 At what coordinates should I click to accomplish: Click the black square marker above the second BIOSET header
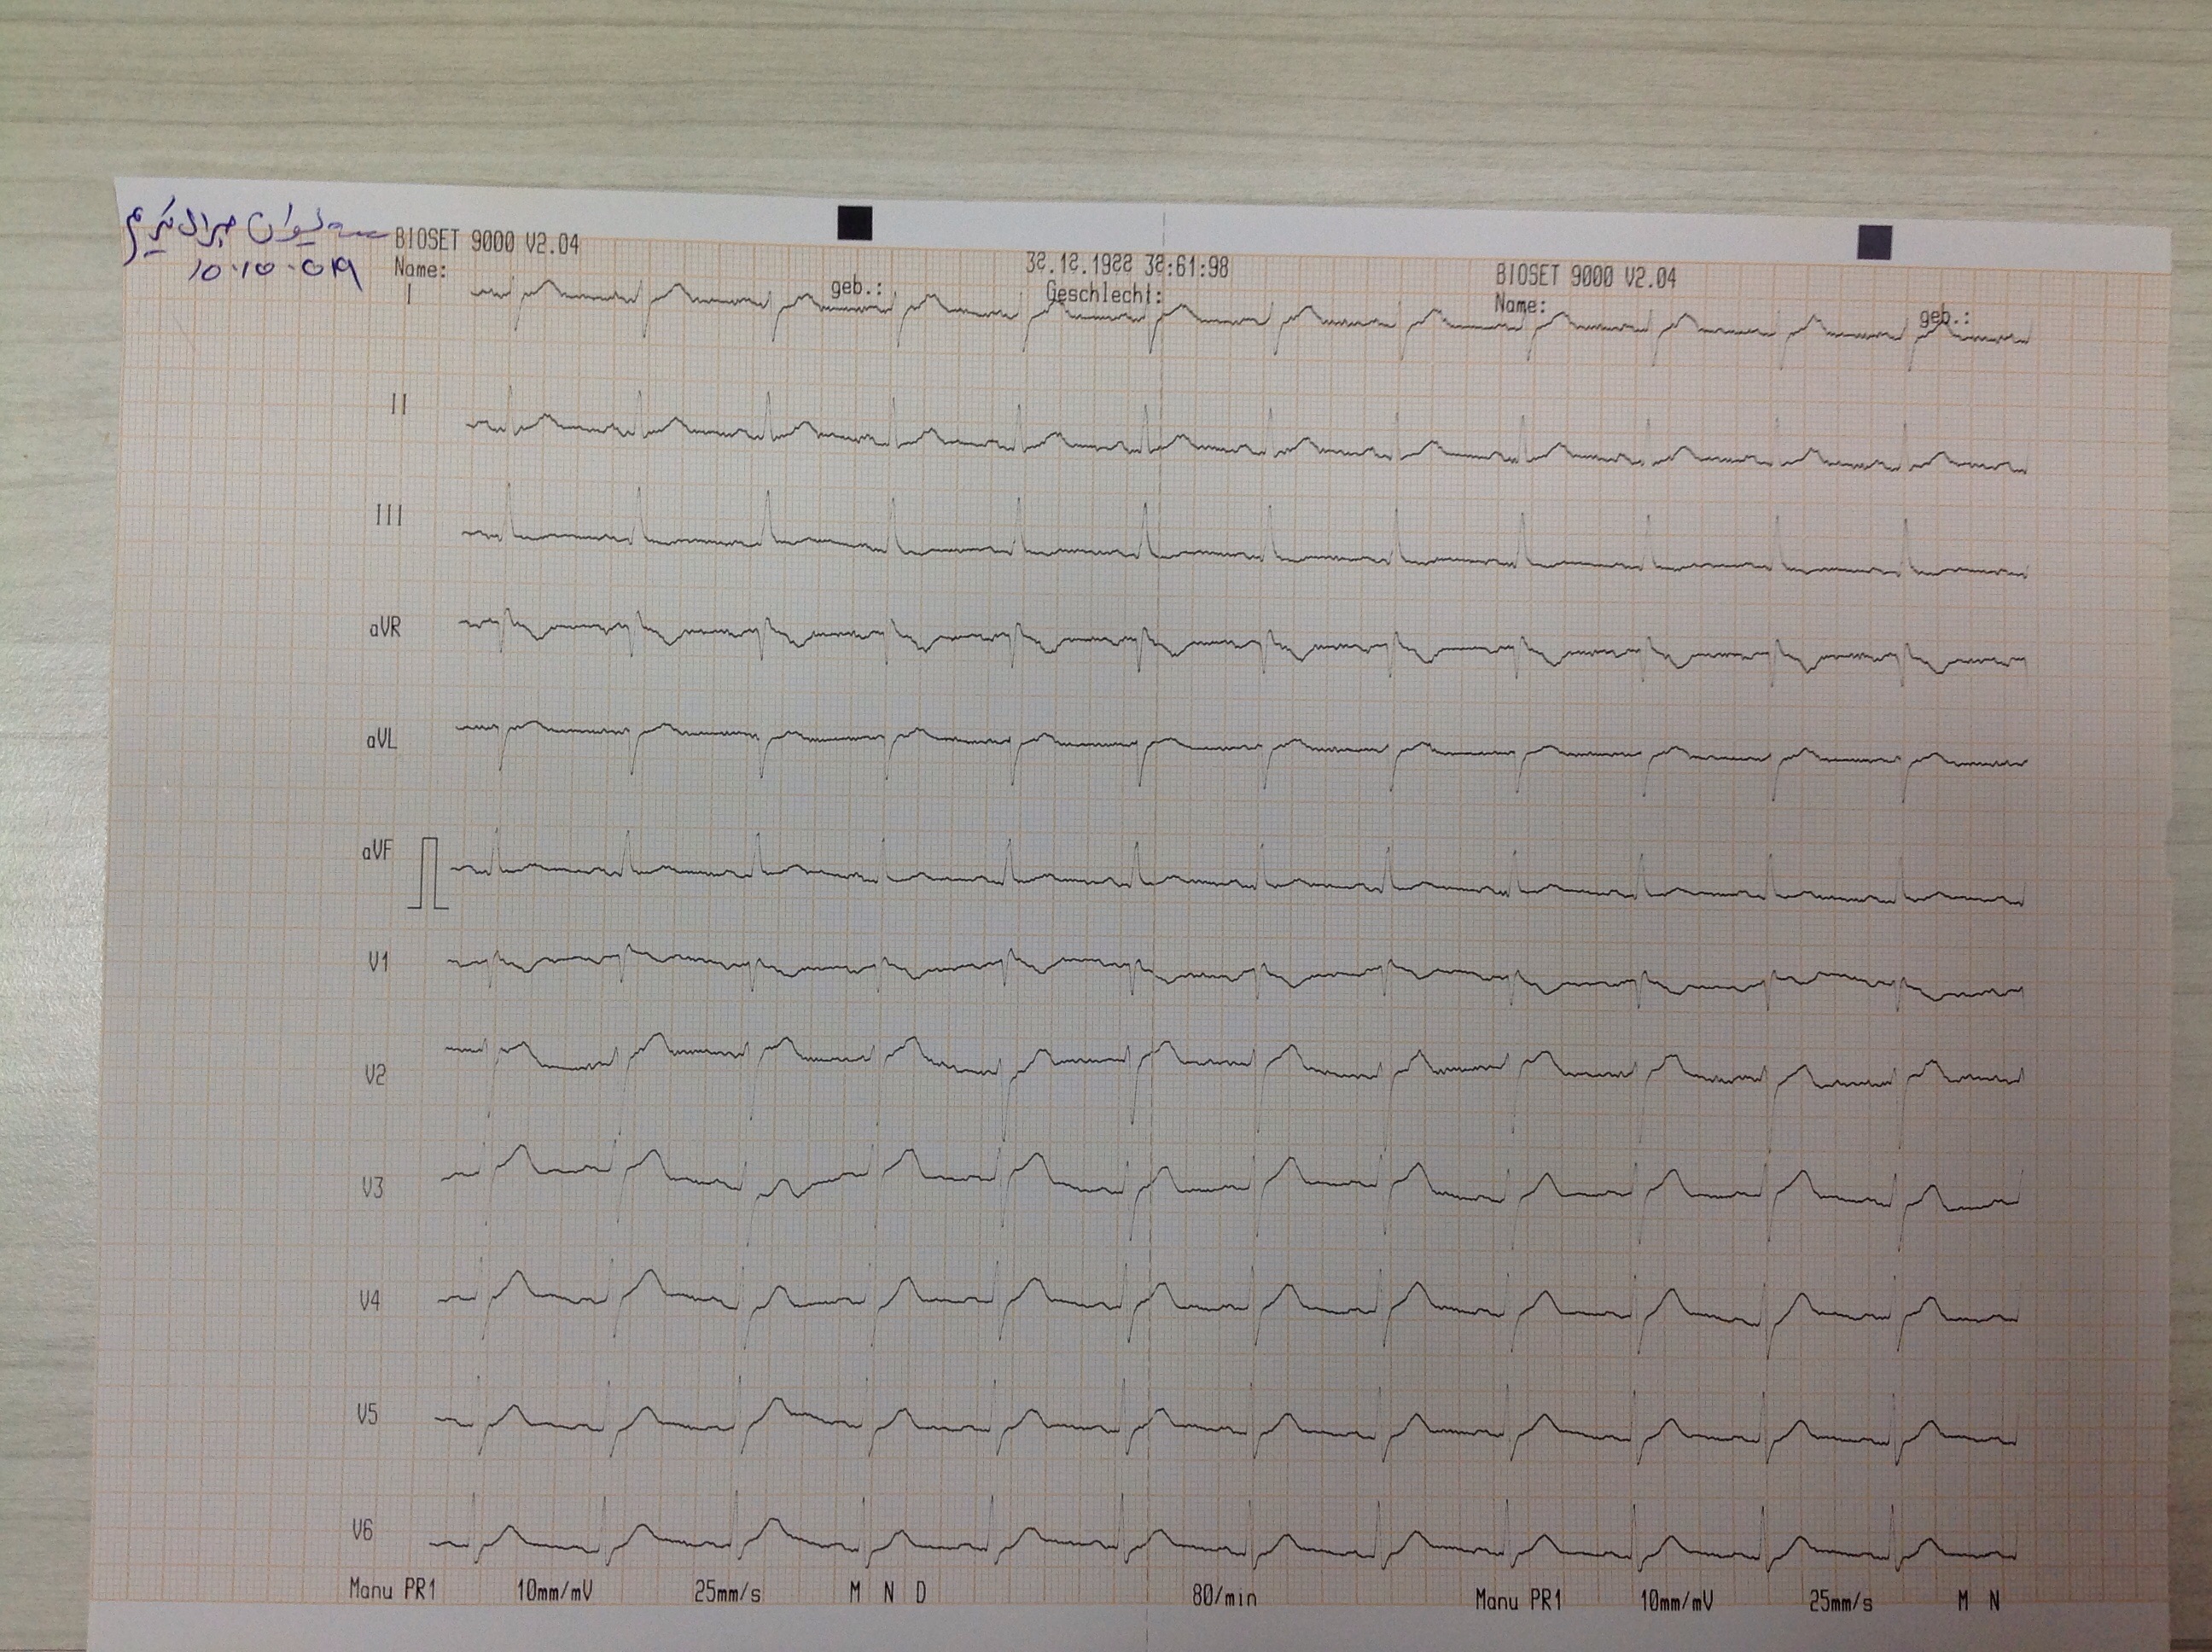(1874, 242)
